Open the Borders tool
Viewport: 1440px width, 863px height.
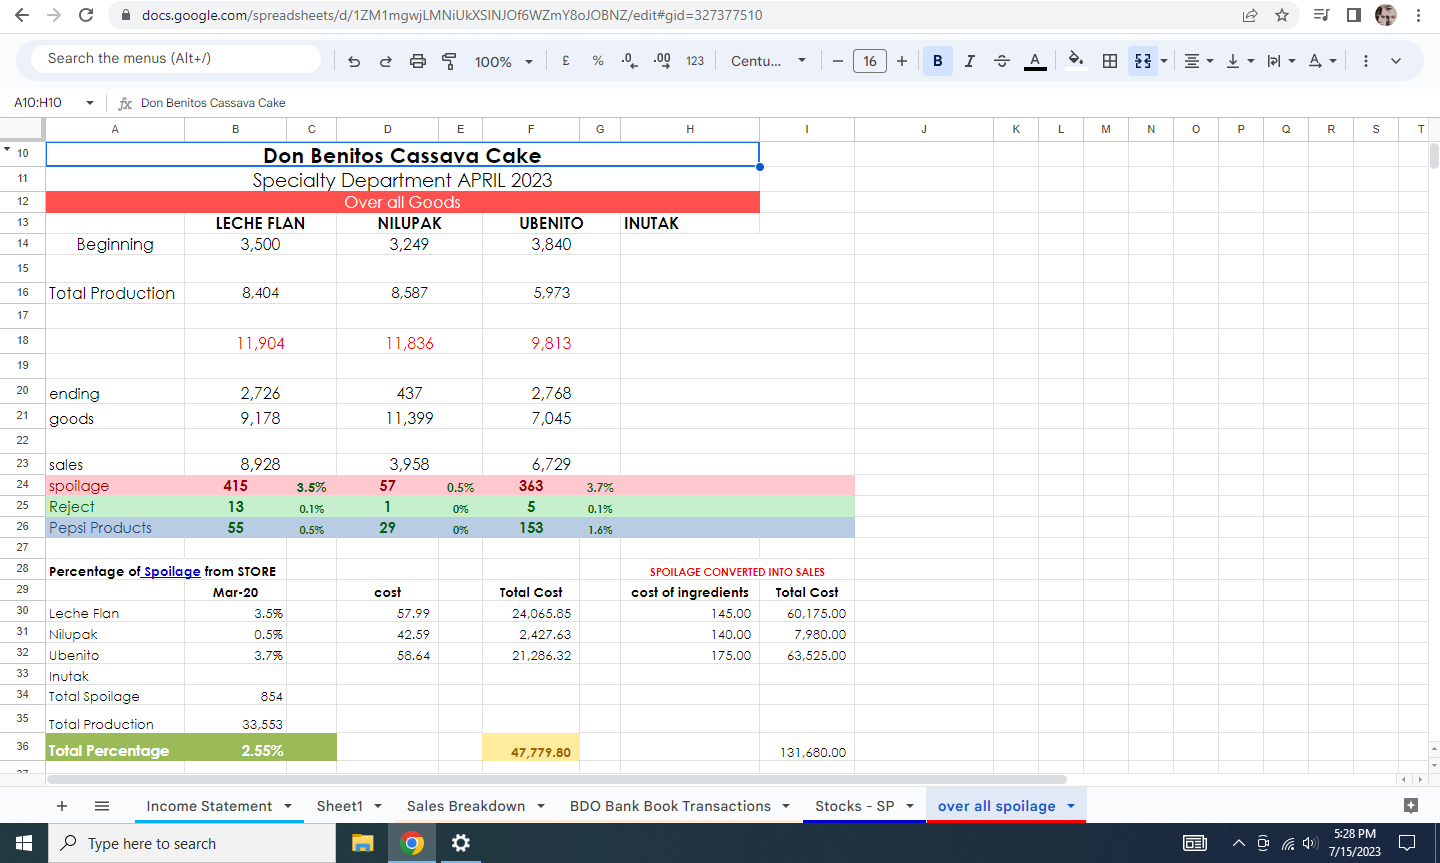pos(1110,61)
